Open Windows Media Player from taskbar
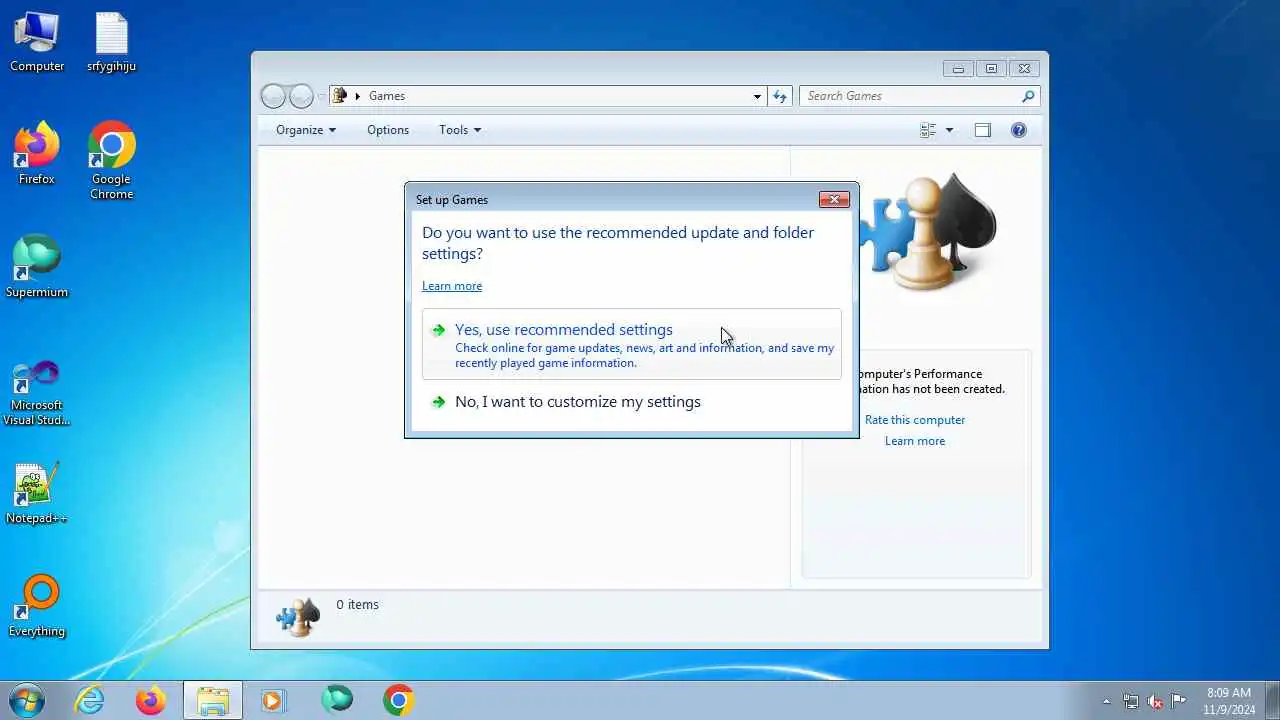This screenshot has height=720, width=1280. coord(273,700)
